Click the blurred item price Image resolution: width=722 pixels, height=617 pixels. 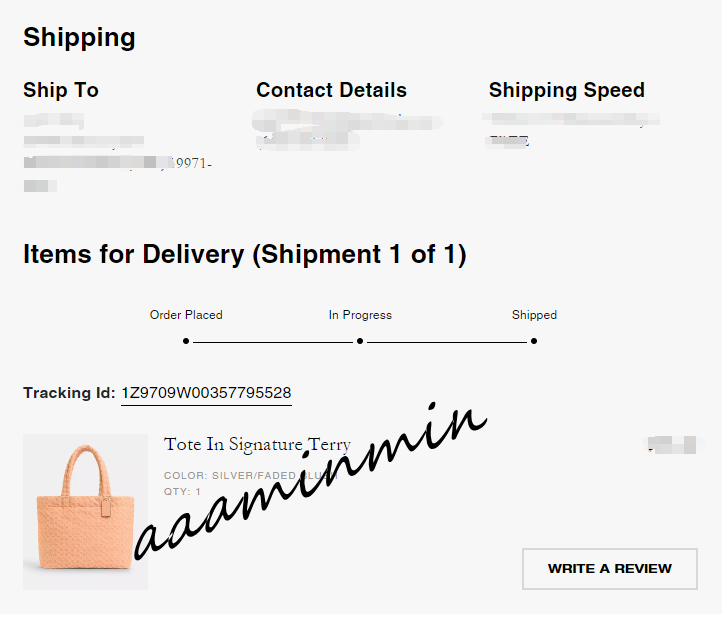[671, 444]
